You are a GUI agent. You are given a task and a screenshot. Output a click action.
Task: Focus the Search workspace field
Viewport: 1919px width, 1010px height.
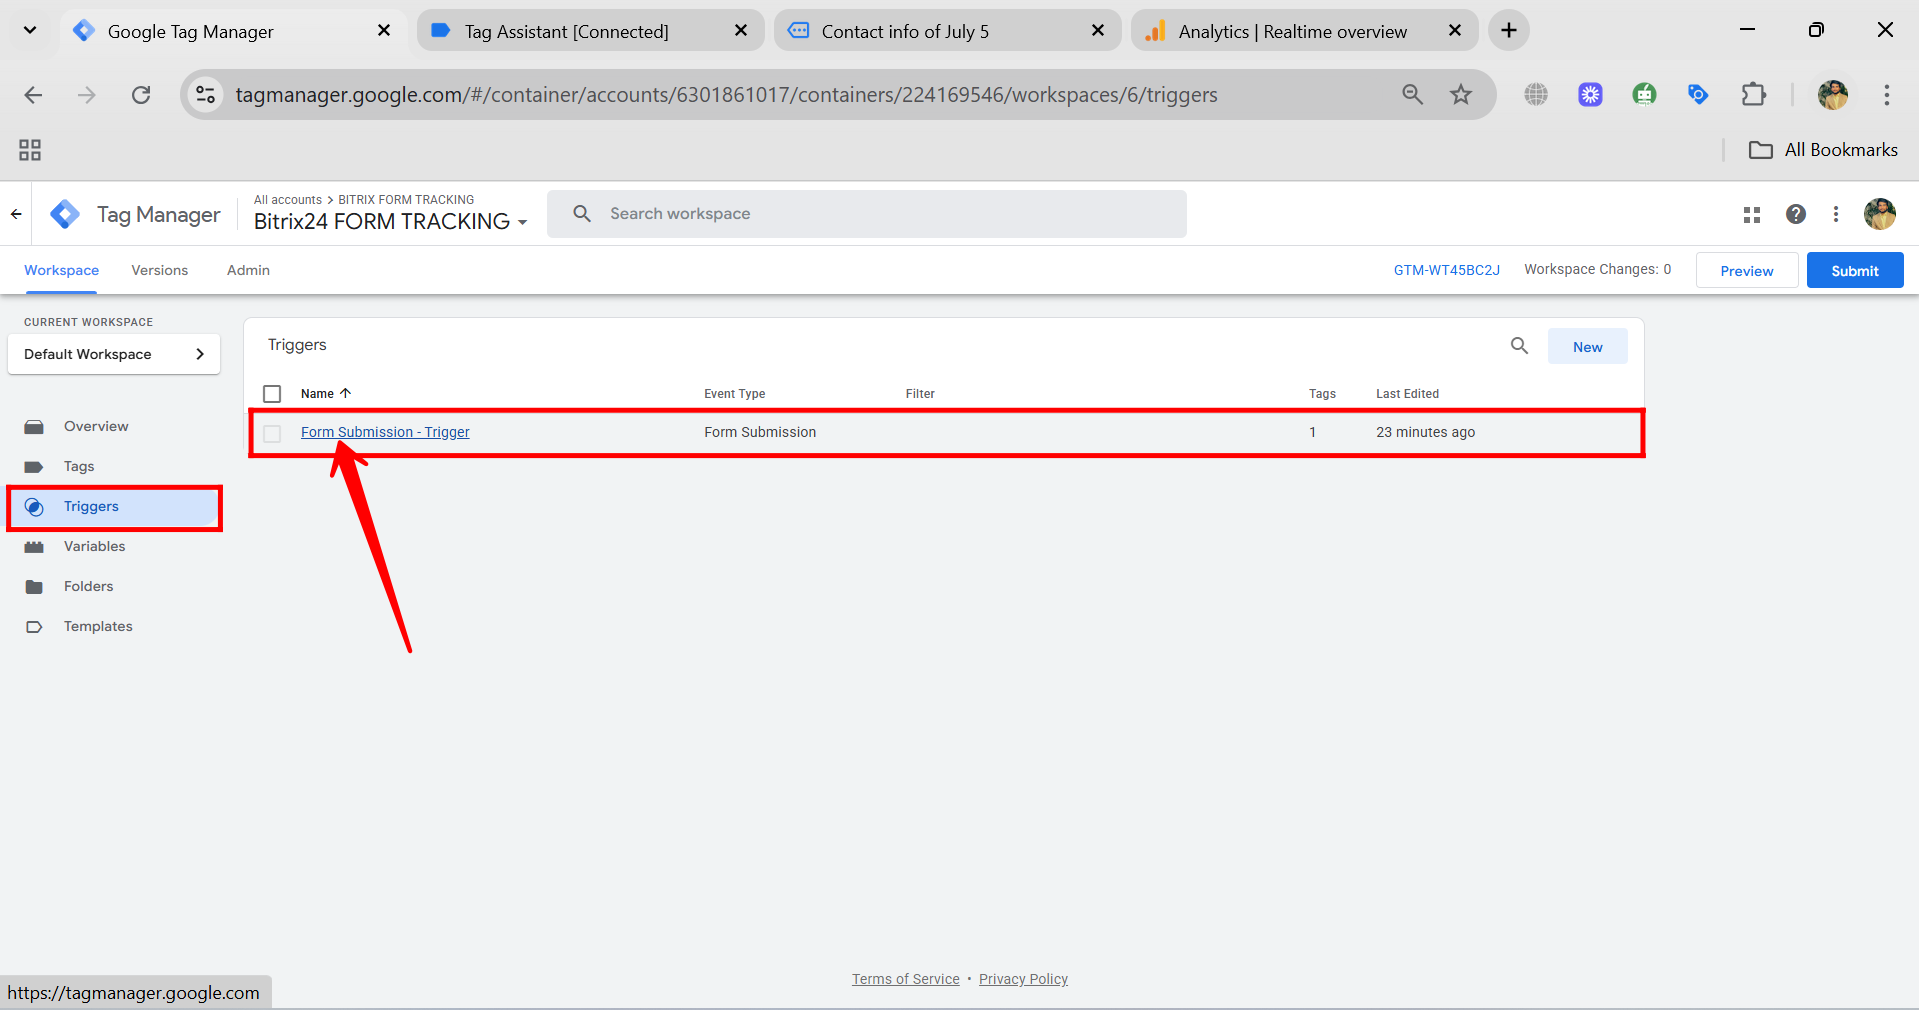866,214
